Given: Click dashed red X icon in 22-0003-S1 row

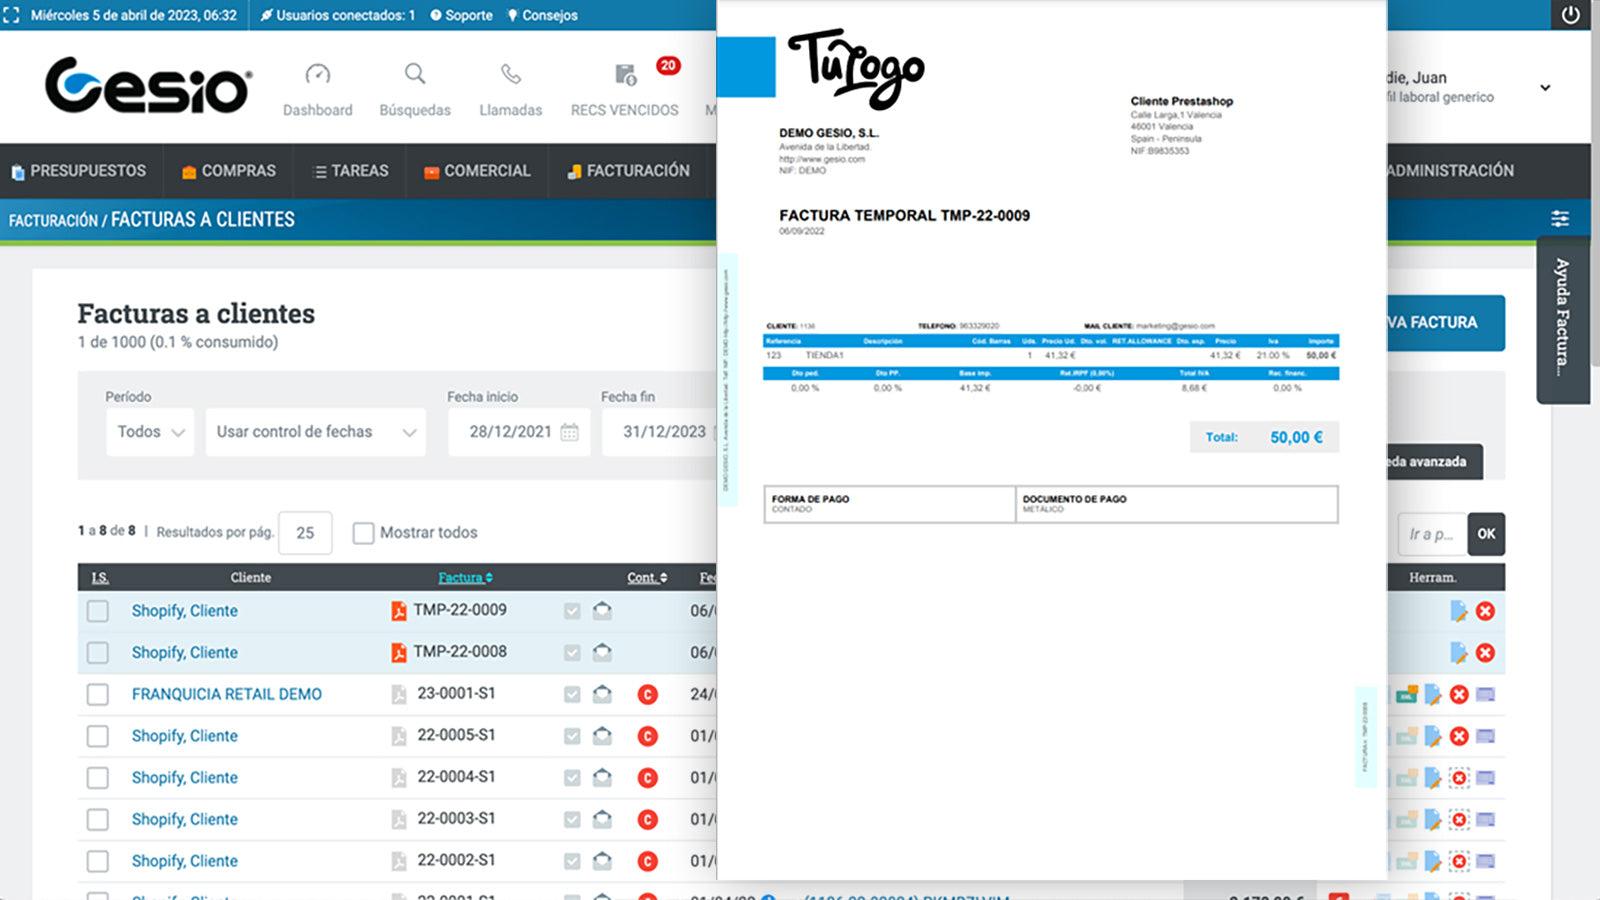Looking at the screenshot, I should click(x=1459, y=820).
